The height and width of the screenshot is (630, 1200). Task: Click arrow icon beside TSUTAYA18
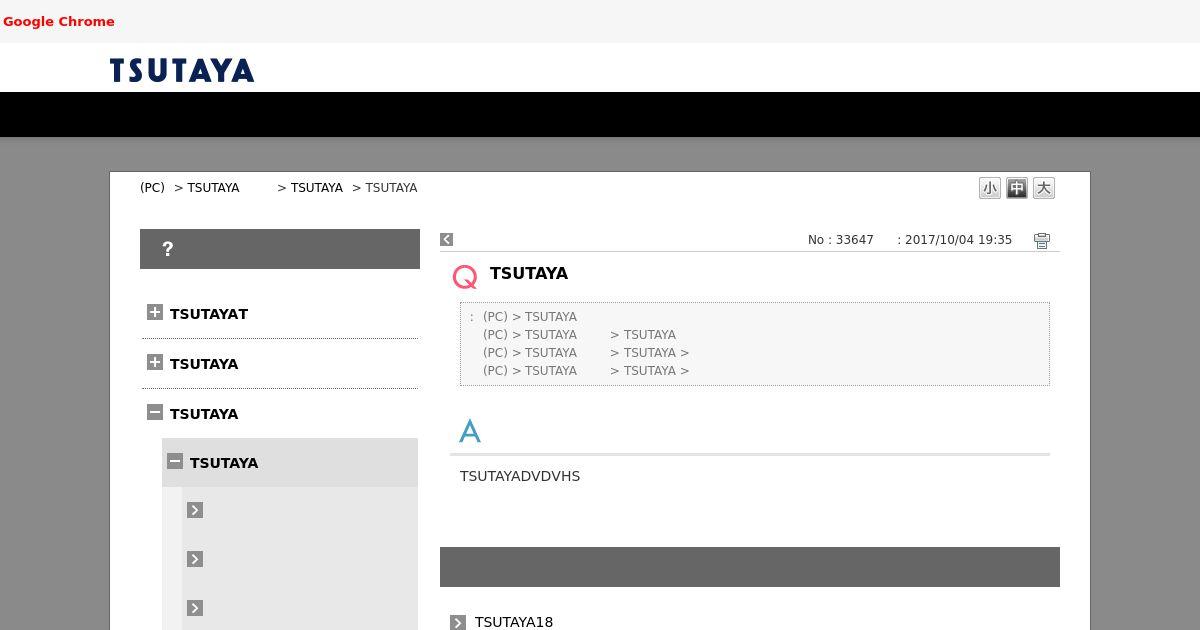click(458, 622)
